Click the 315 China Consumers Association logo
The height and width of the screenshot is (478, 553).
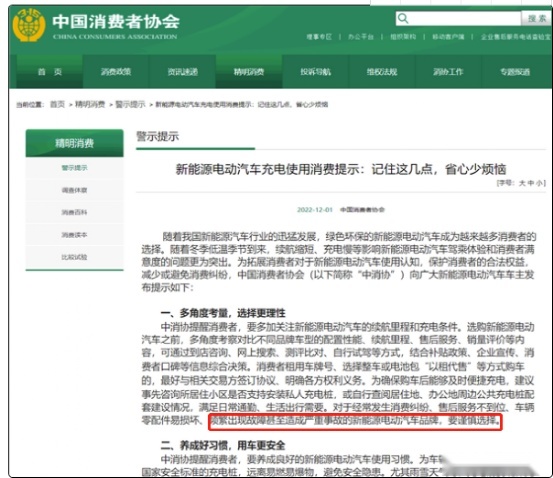click(29, 25)
